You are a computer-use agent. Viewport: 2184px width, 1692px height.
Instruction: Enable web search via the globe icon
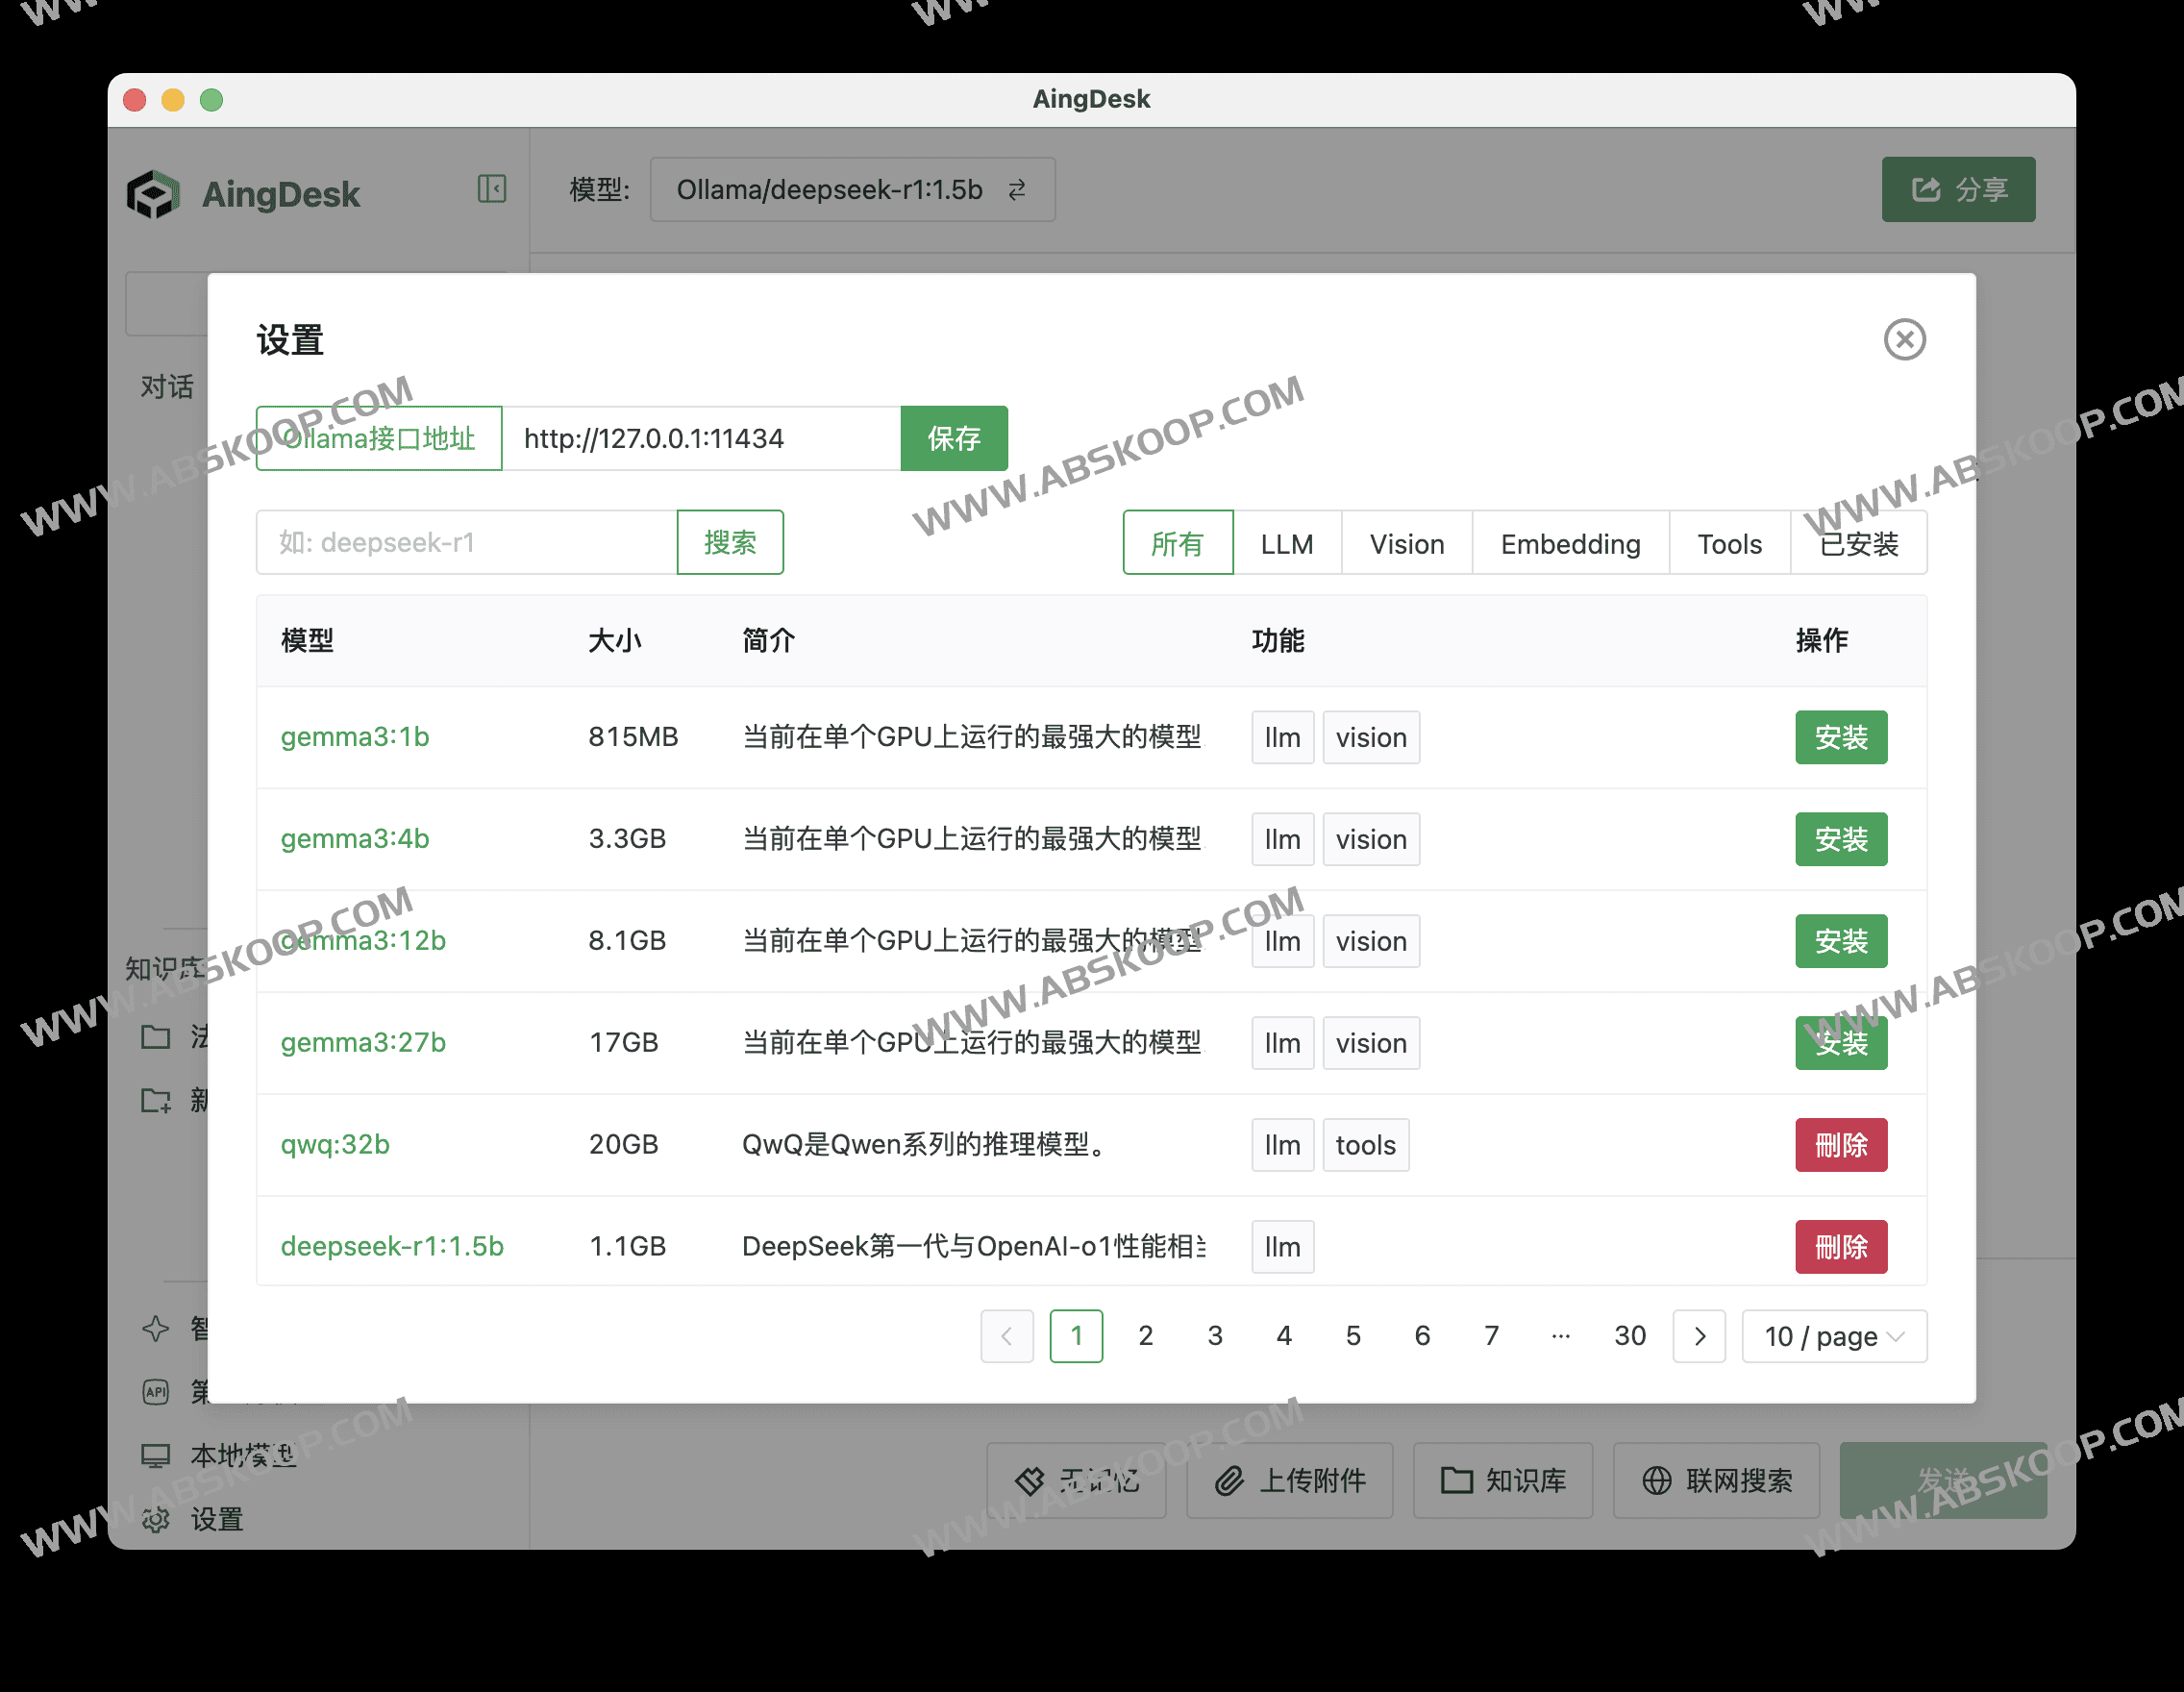coord(1655,1481)
